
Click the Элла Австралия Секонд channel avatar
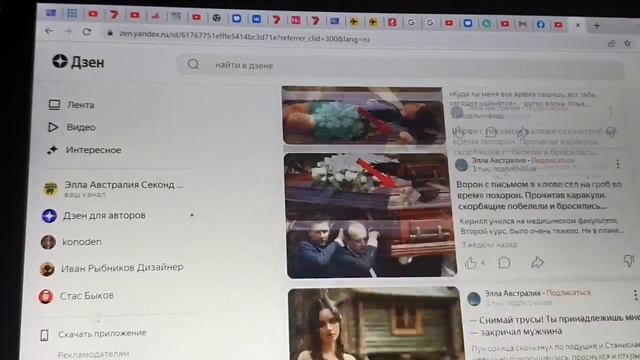[51, 189]
